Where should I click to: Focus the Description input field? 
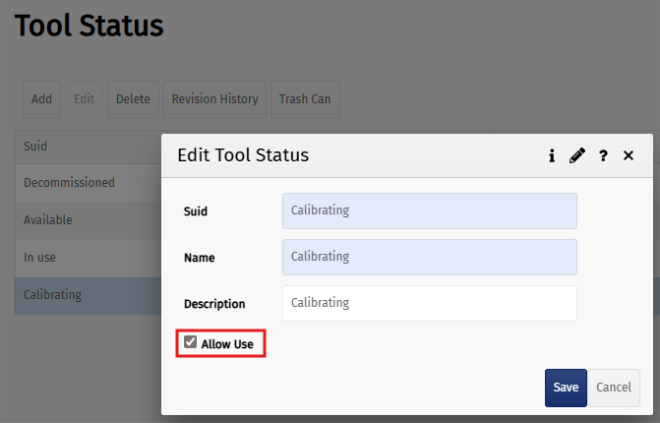(429, 303)
